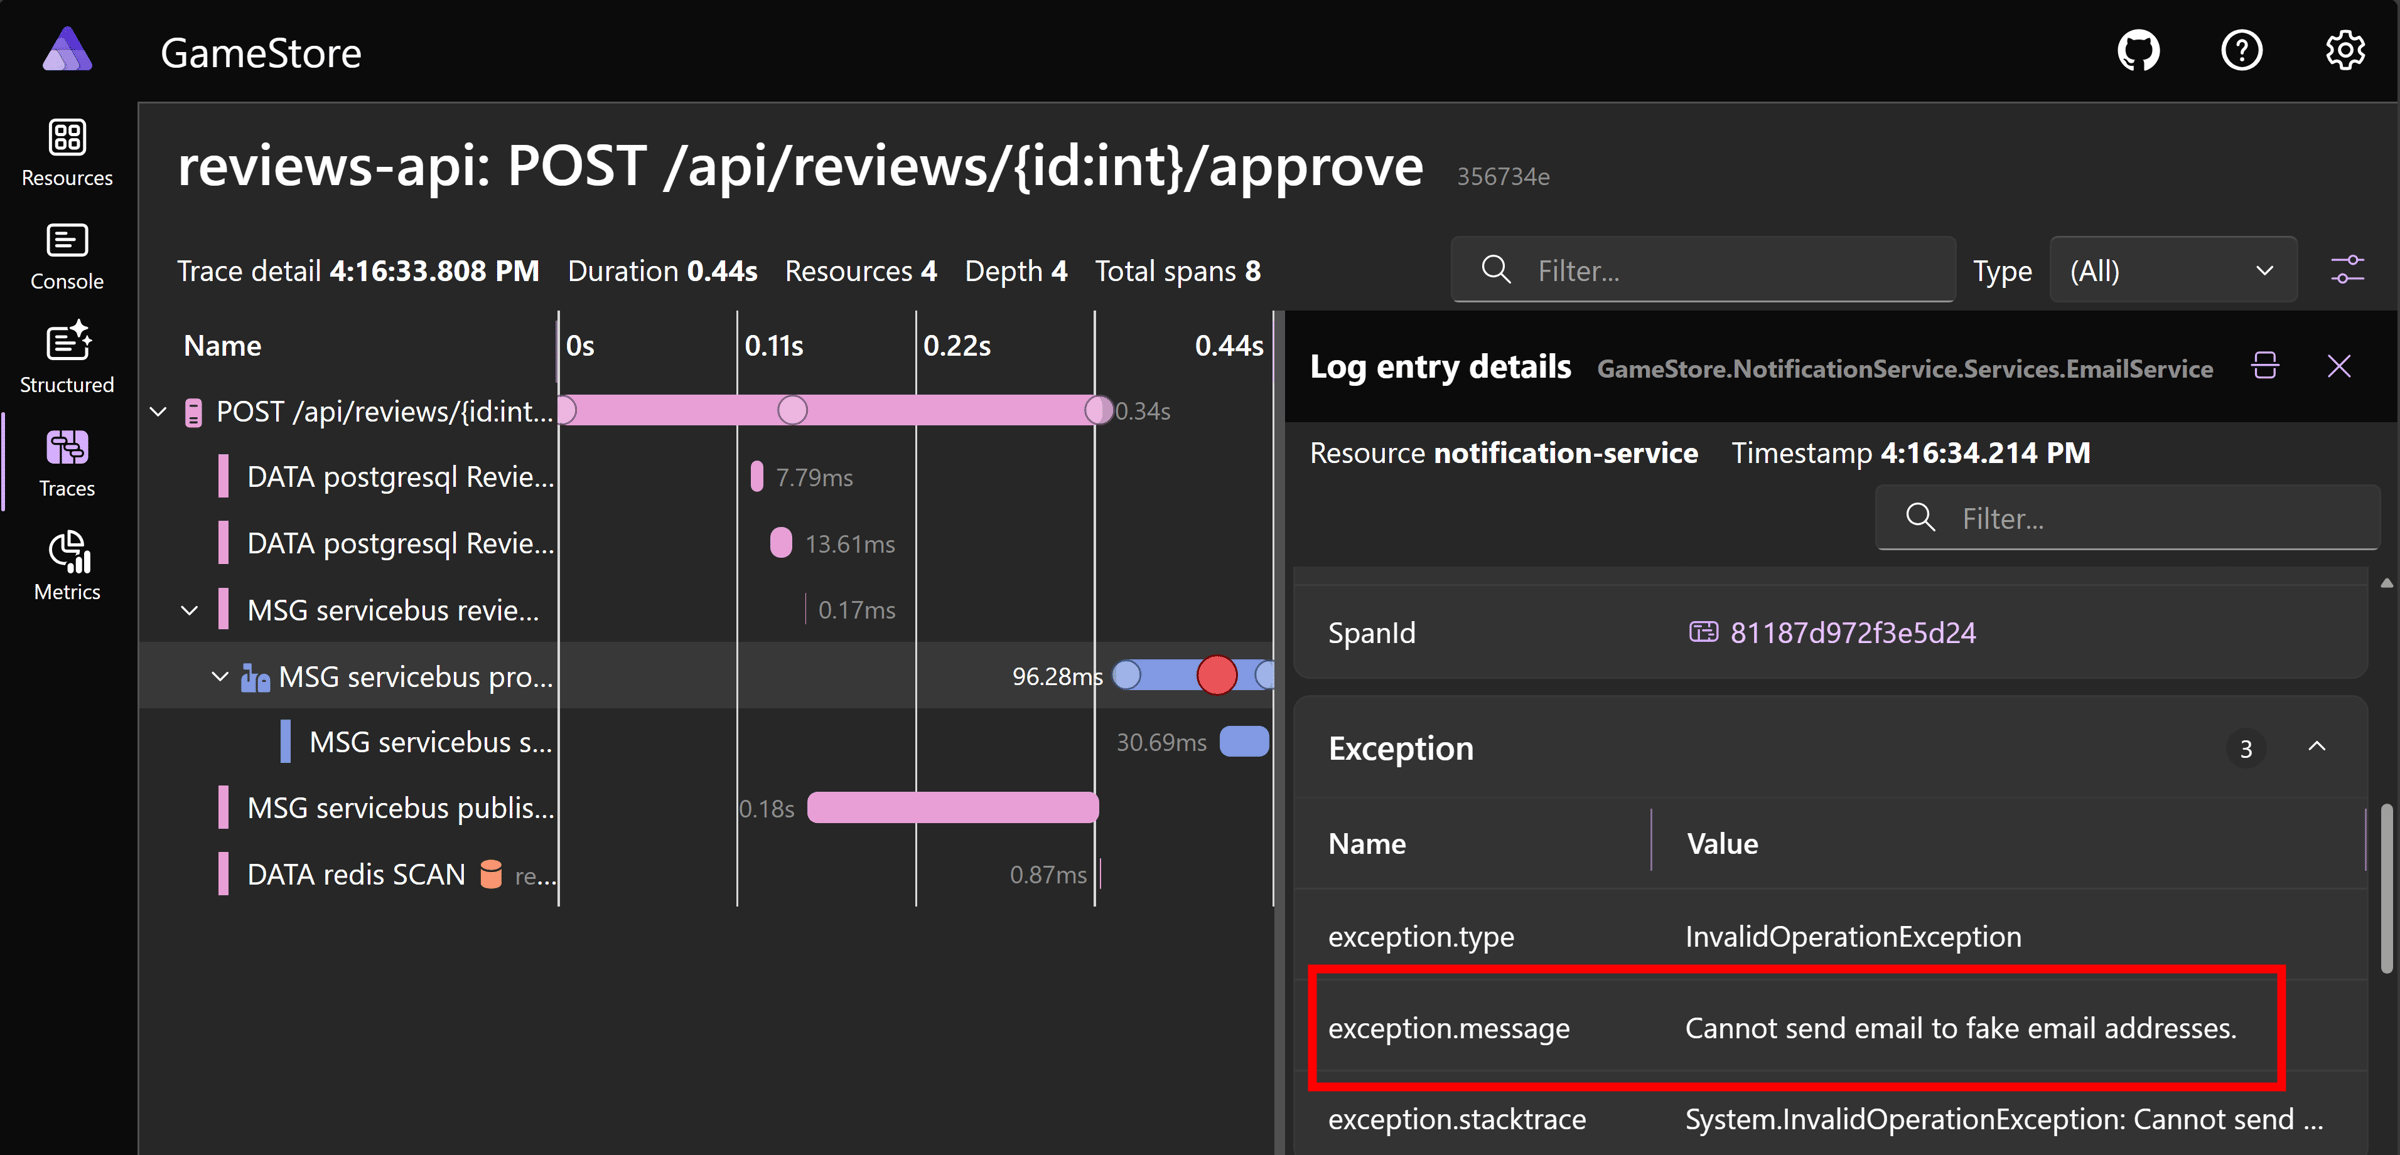Image resolution: width=2400 pixels, height=1155 pixels.
Task: Open Structured logs in sidebar
Action: coord(67,360)
